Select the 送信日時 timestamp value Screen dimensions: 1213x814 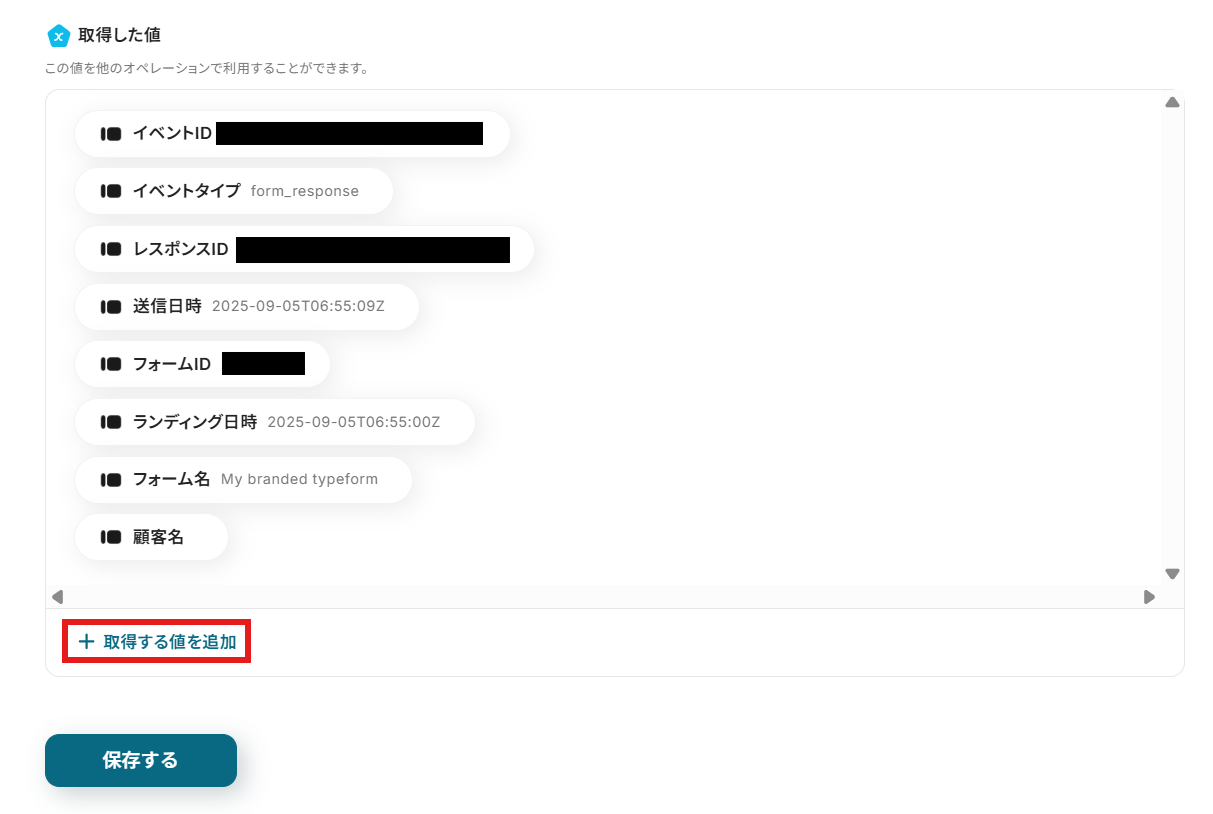pos(298,307)
